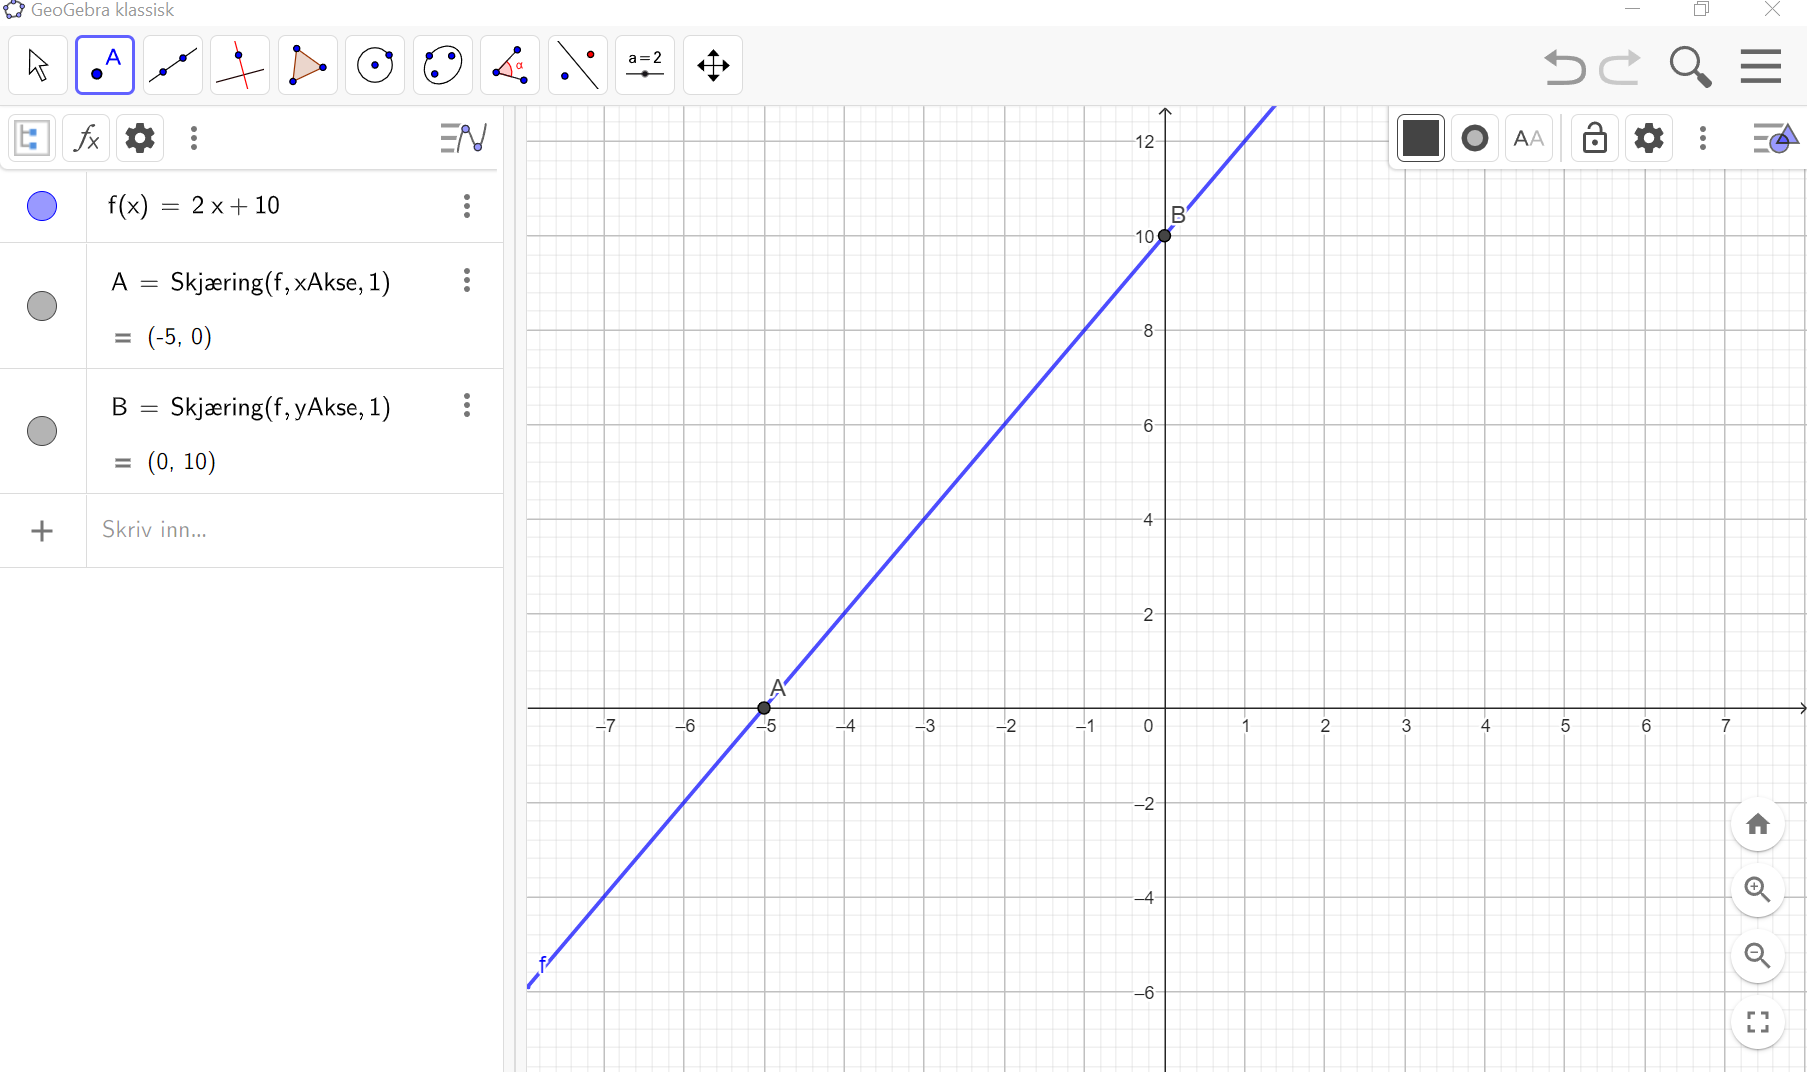Screen dimensions: 1807x1072
Task: Click the (-5, 0) coordinate value
Action: tap(180, 337)
